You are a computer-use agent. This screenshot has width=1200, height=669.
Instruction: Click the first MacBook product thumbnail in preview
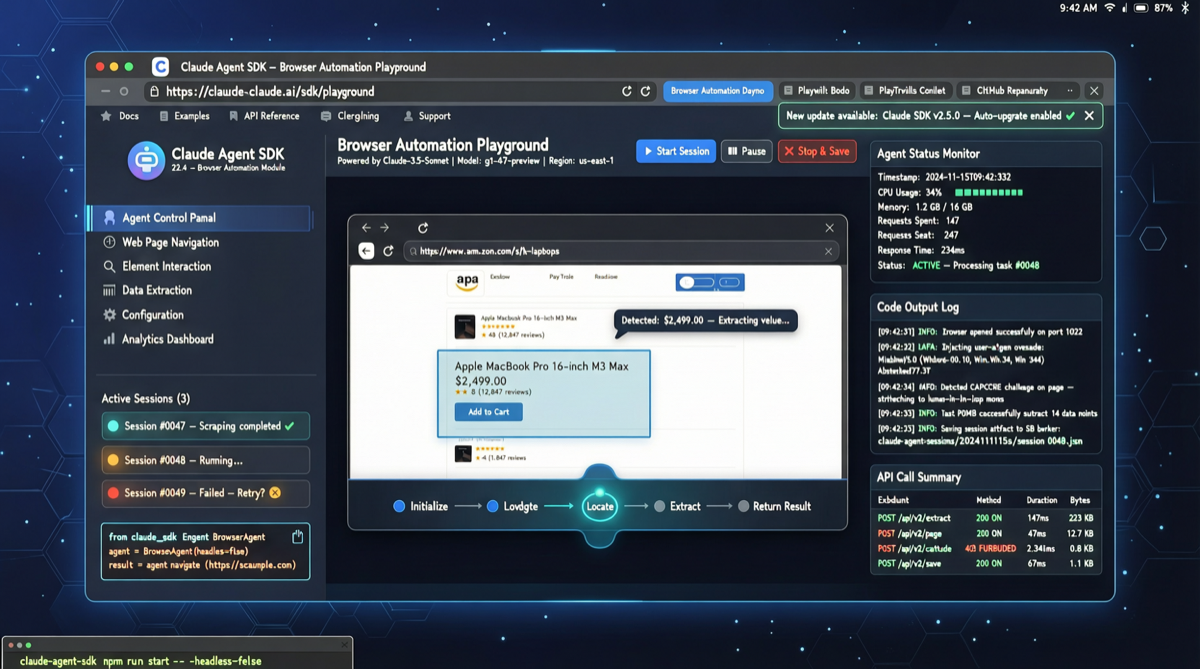(x=464, y=328)
